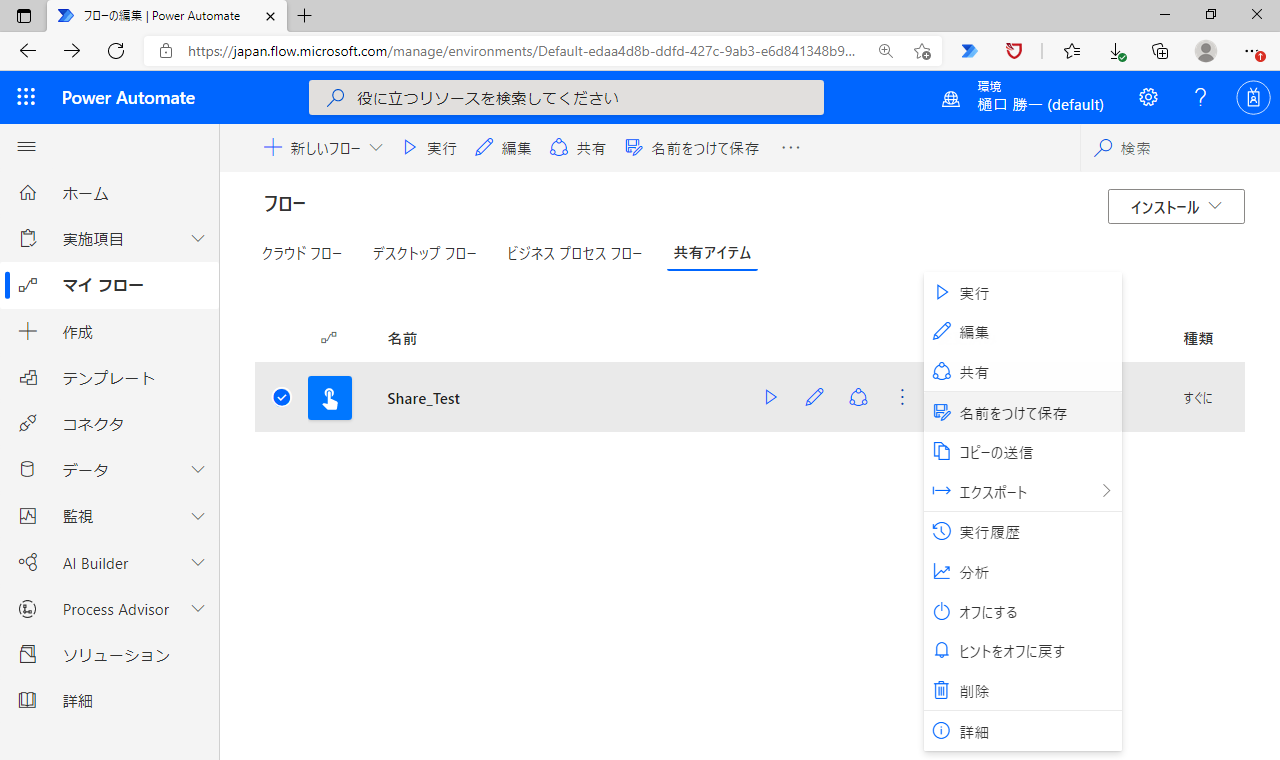
Task: Choose 編集 from the context menu
Action: click(1022, 332)
